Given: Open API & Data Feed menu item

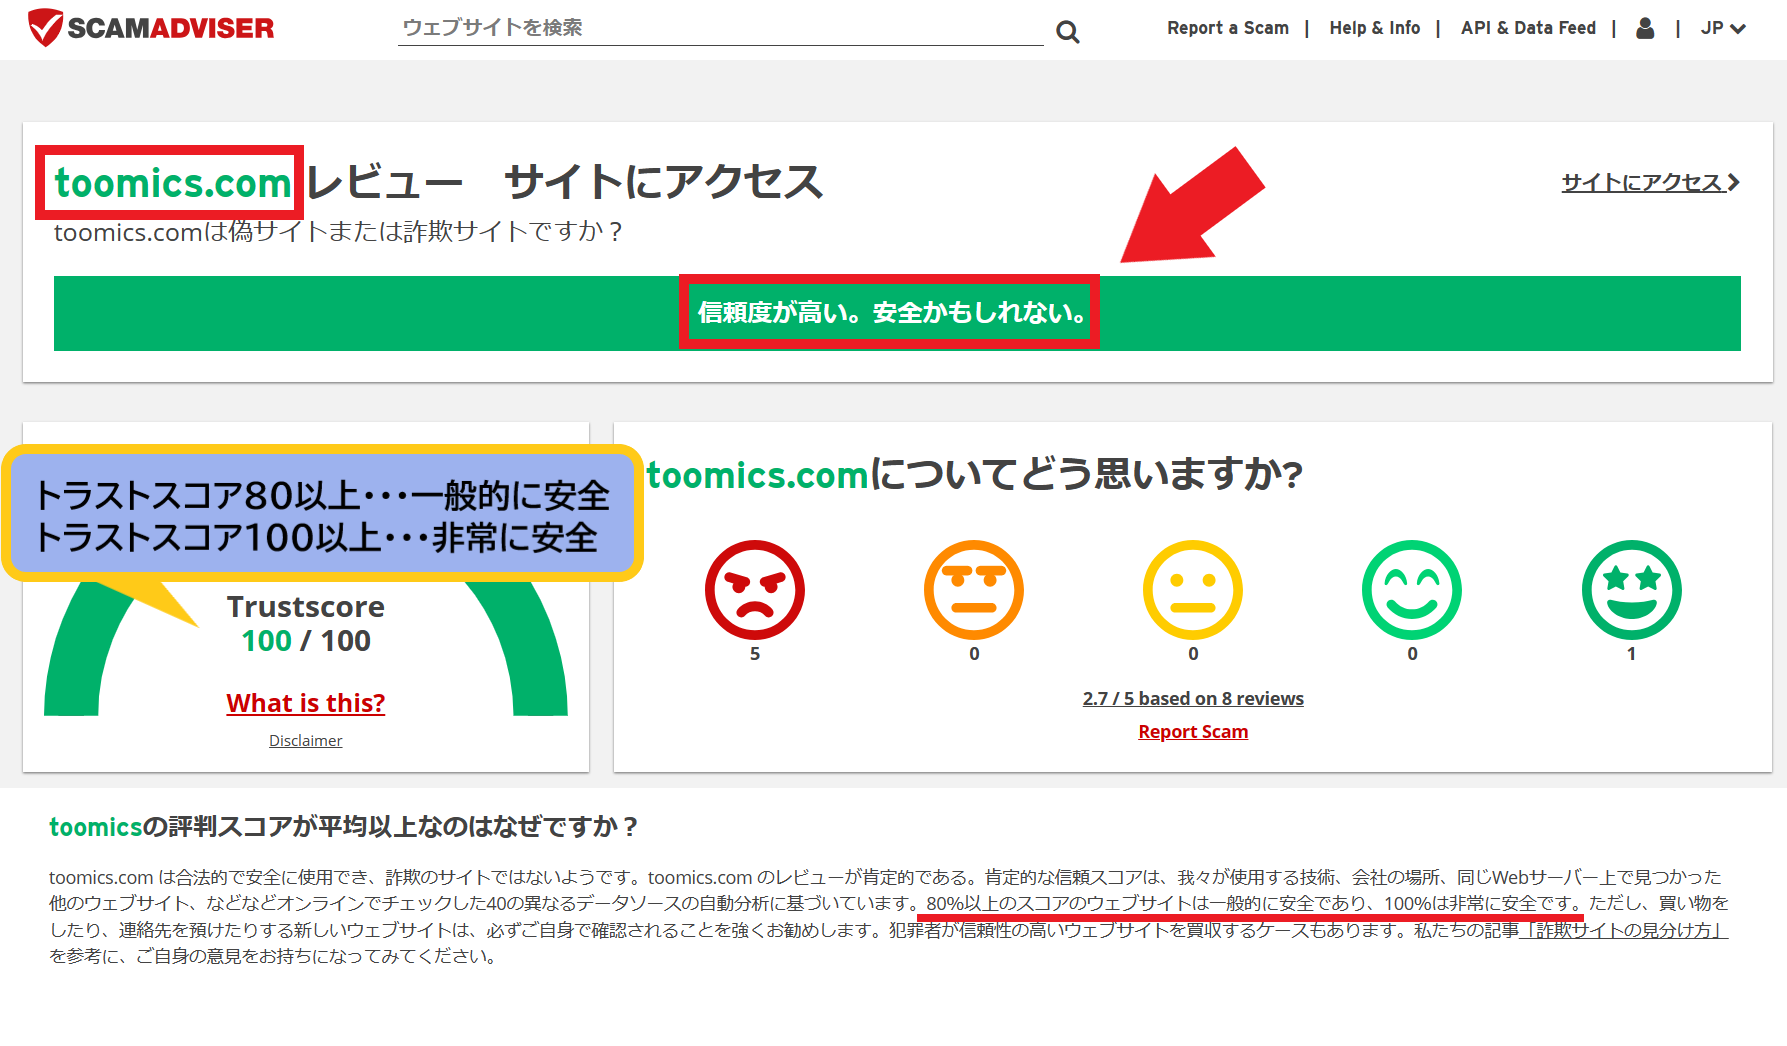Looking at the screenshot, I should pyautogui.click(x=1528, y=28).
